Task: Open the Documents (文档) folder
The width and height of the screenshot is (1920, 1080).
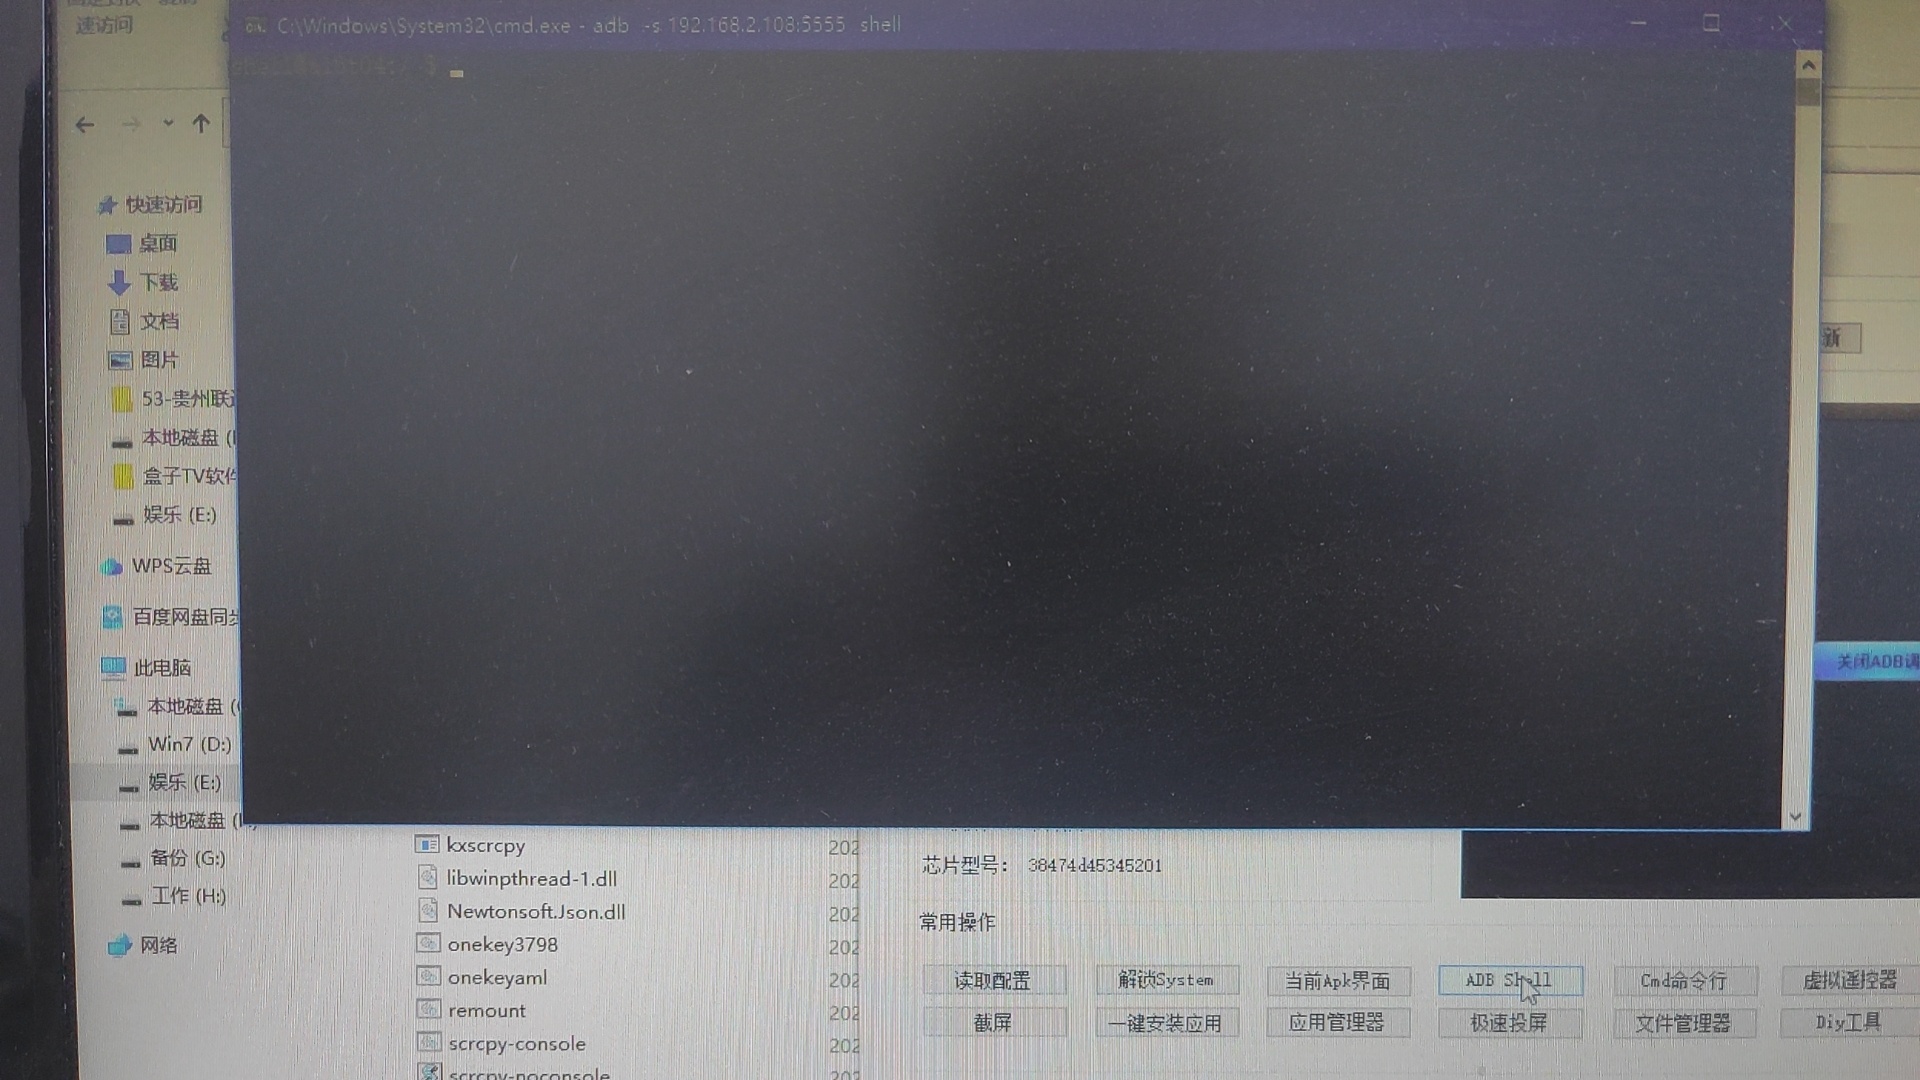Action: coord(158,322)
